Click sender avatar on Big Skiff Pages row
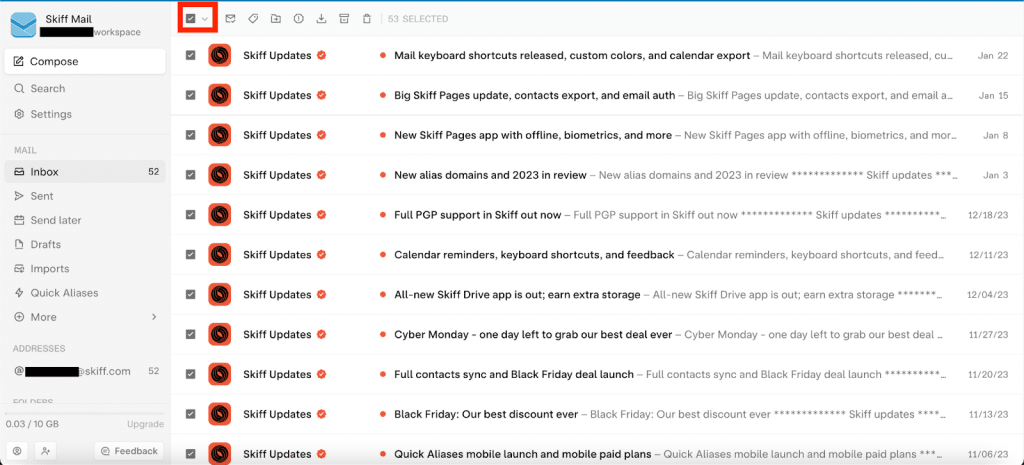 219,95
